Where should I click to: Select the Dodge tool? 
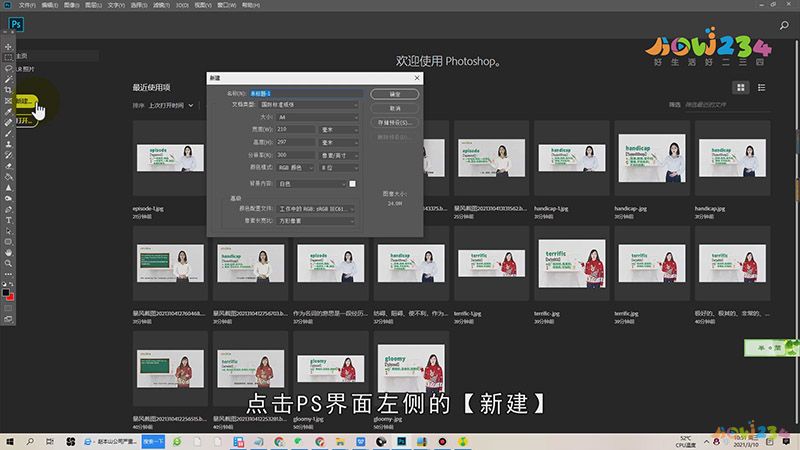pyautogui.click(x=8, y=198)
